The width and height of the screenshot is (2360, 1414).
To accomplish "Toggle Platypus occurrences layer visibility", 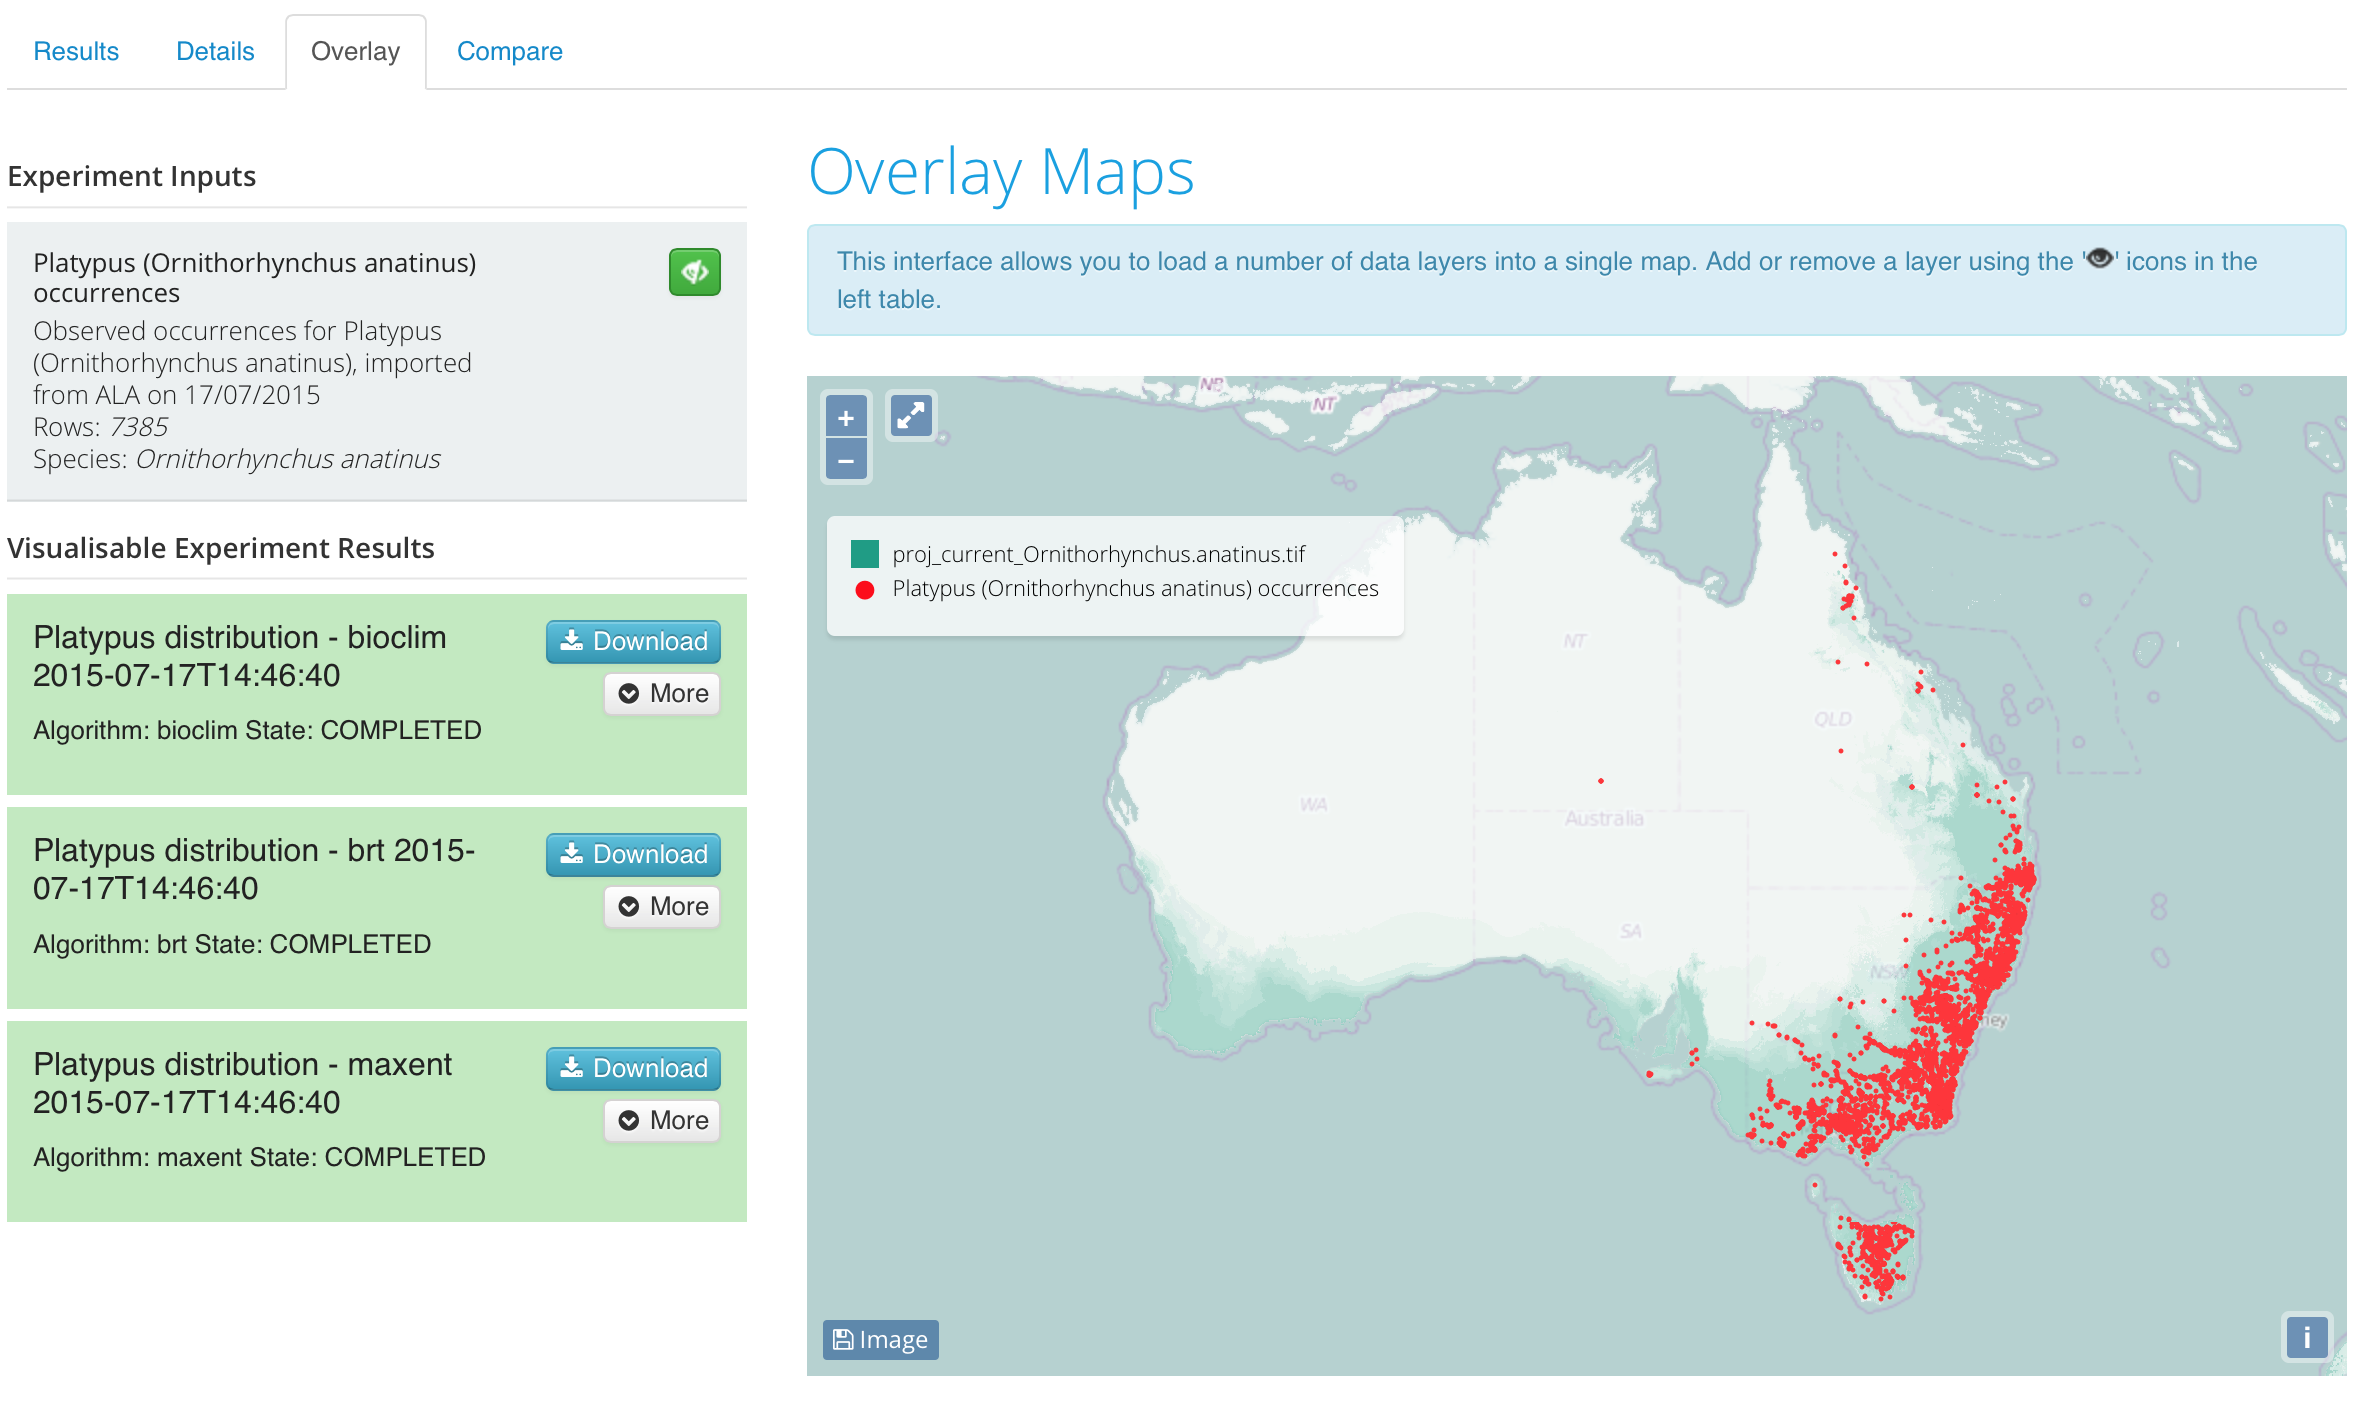I will [694, 271].
